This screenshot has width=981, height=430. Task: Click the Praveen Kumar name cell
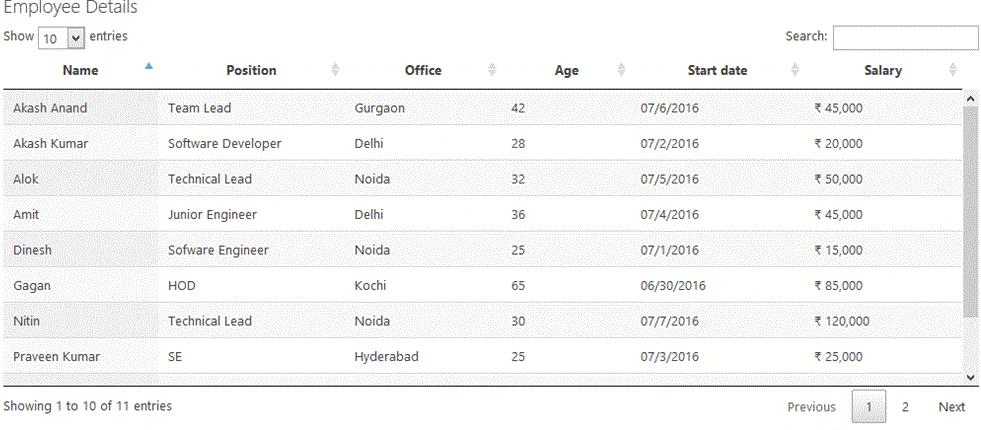point(57,357)
